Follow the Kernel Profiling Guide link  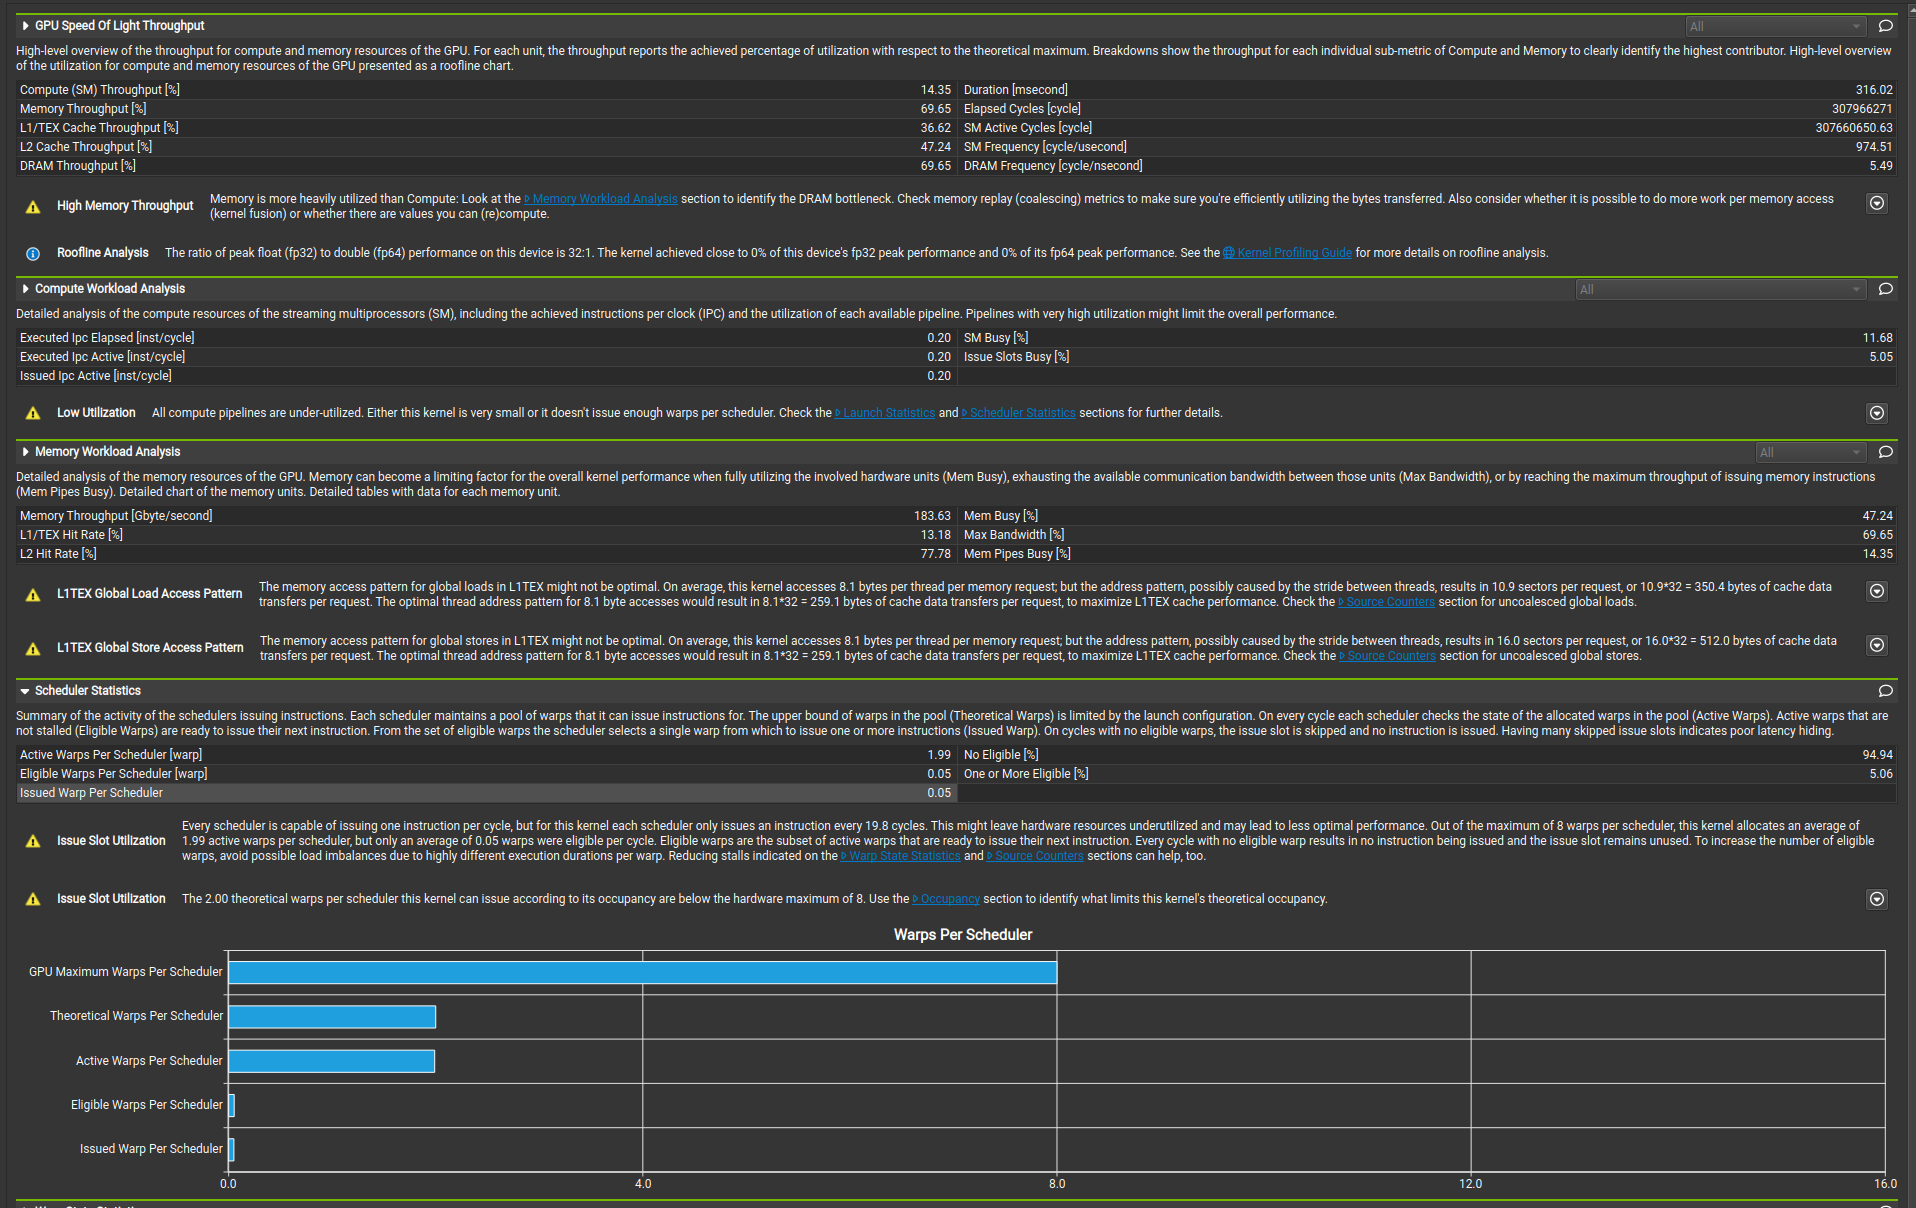tap(1287, 253)
